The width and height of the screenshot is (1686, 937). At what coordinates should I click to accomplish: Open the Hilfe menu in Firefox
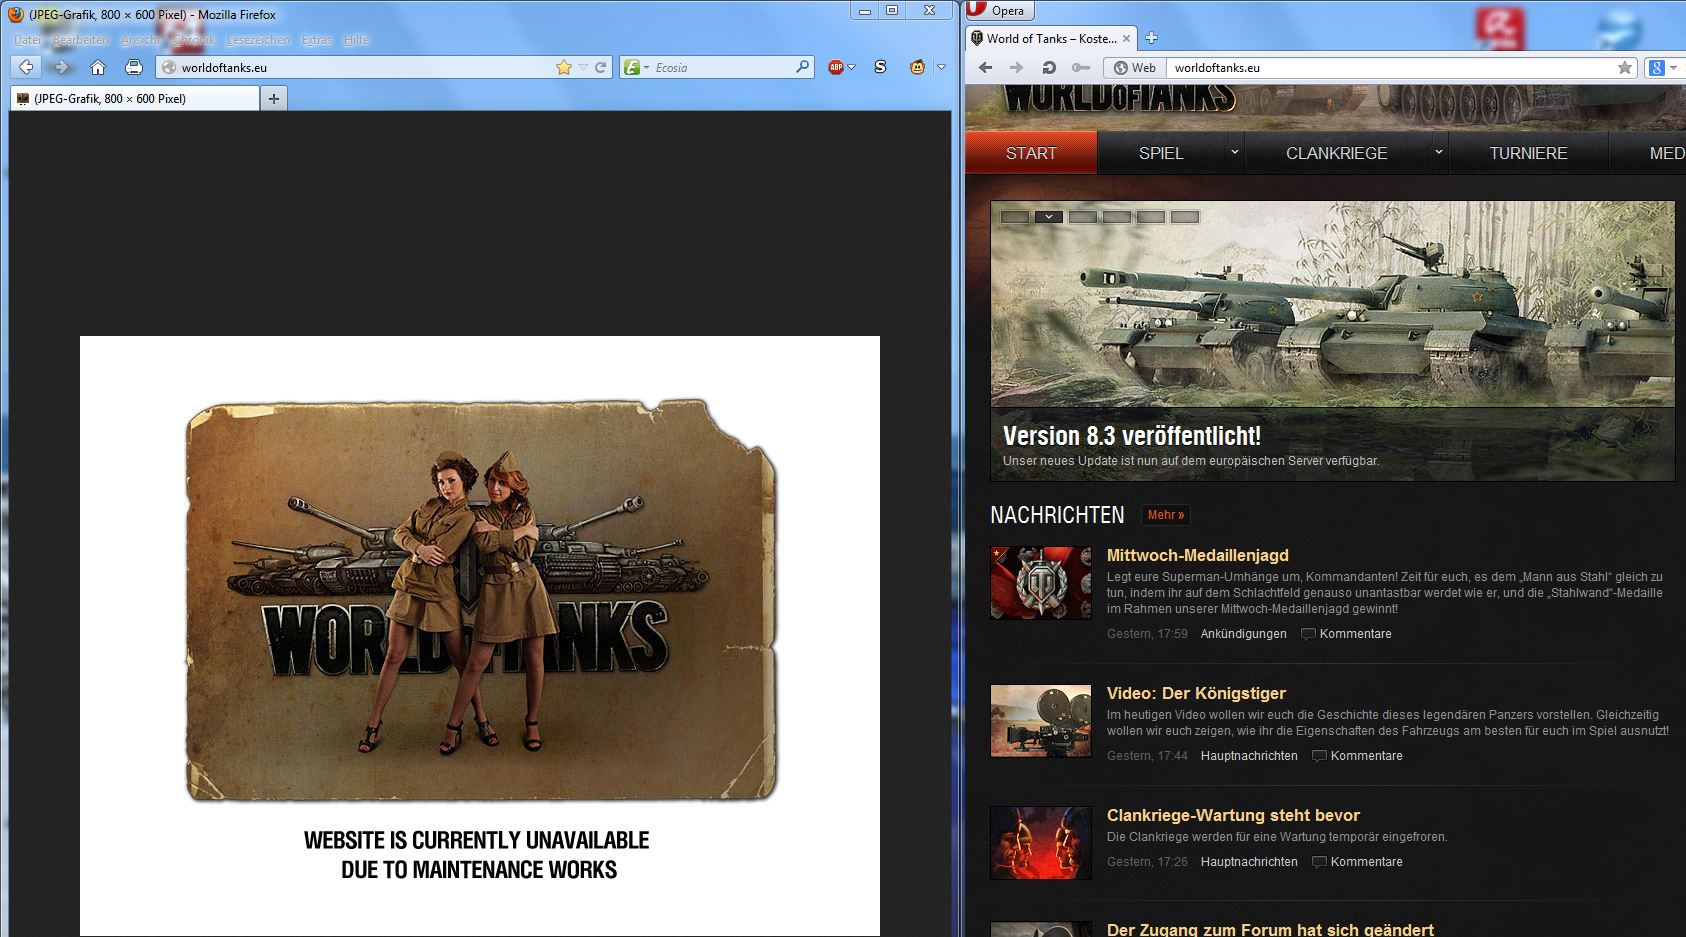[x=356, y=40]
